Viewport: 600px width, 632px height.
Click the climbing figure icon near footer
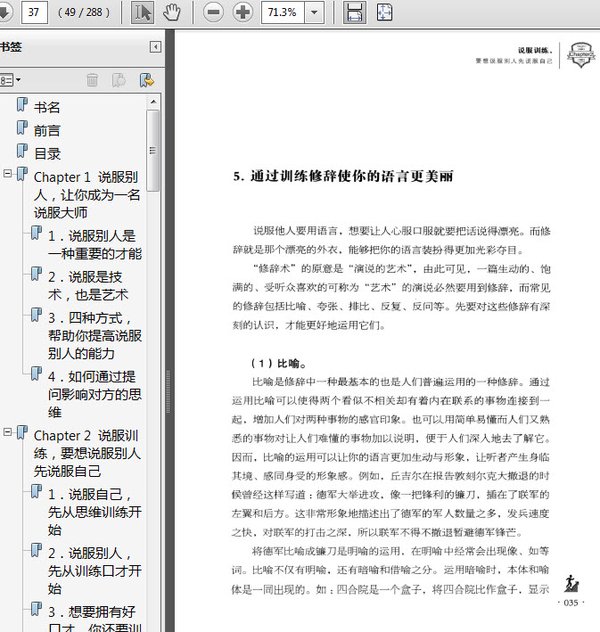(x=571, y=584)
